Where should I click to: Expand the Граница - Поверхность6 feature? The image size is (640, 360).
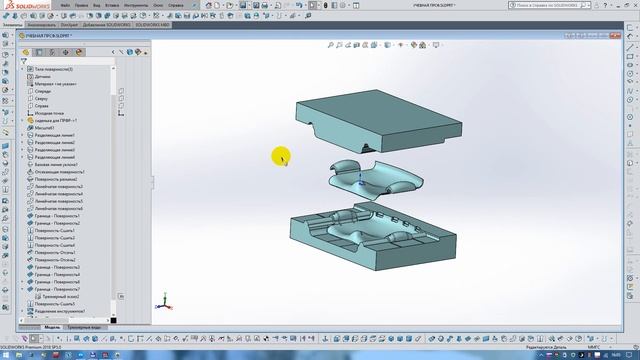(22, 282)
